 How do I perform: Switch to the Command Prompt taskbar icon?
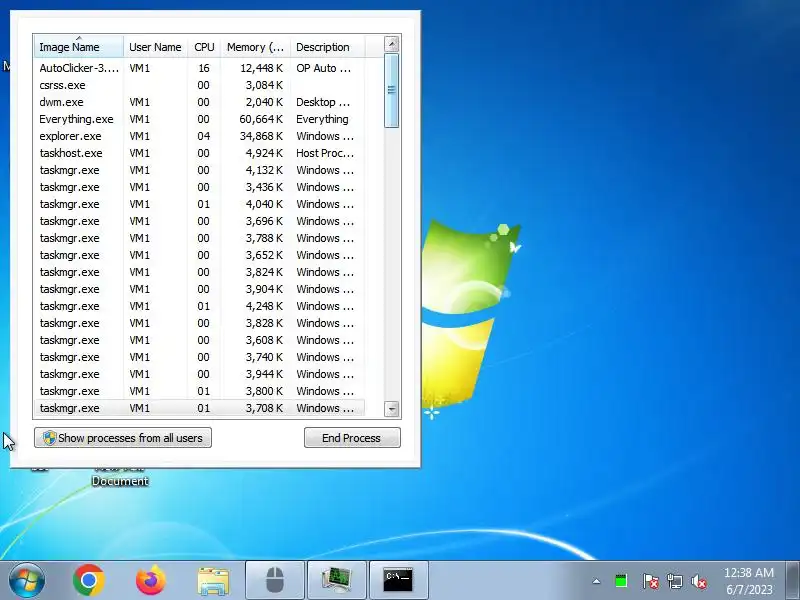pyautogui.click(x=398, y=580)
